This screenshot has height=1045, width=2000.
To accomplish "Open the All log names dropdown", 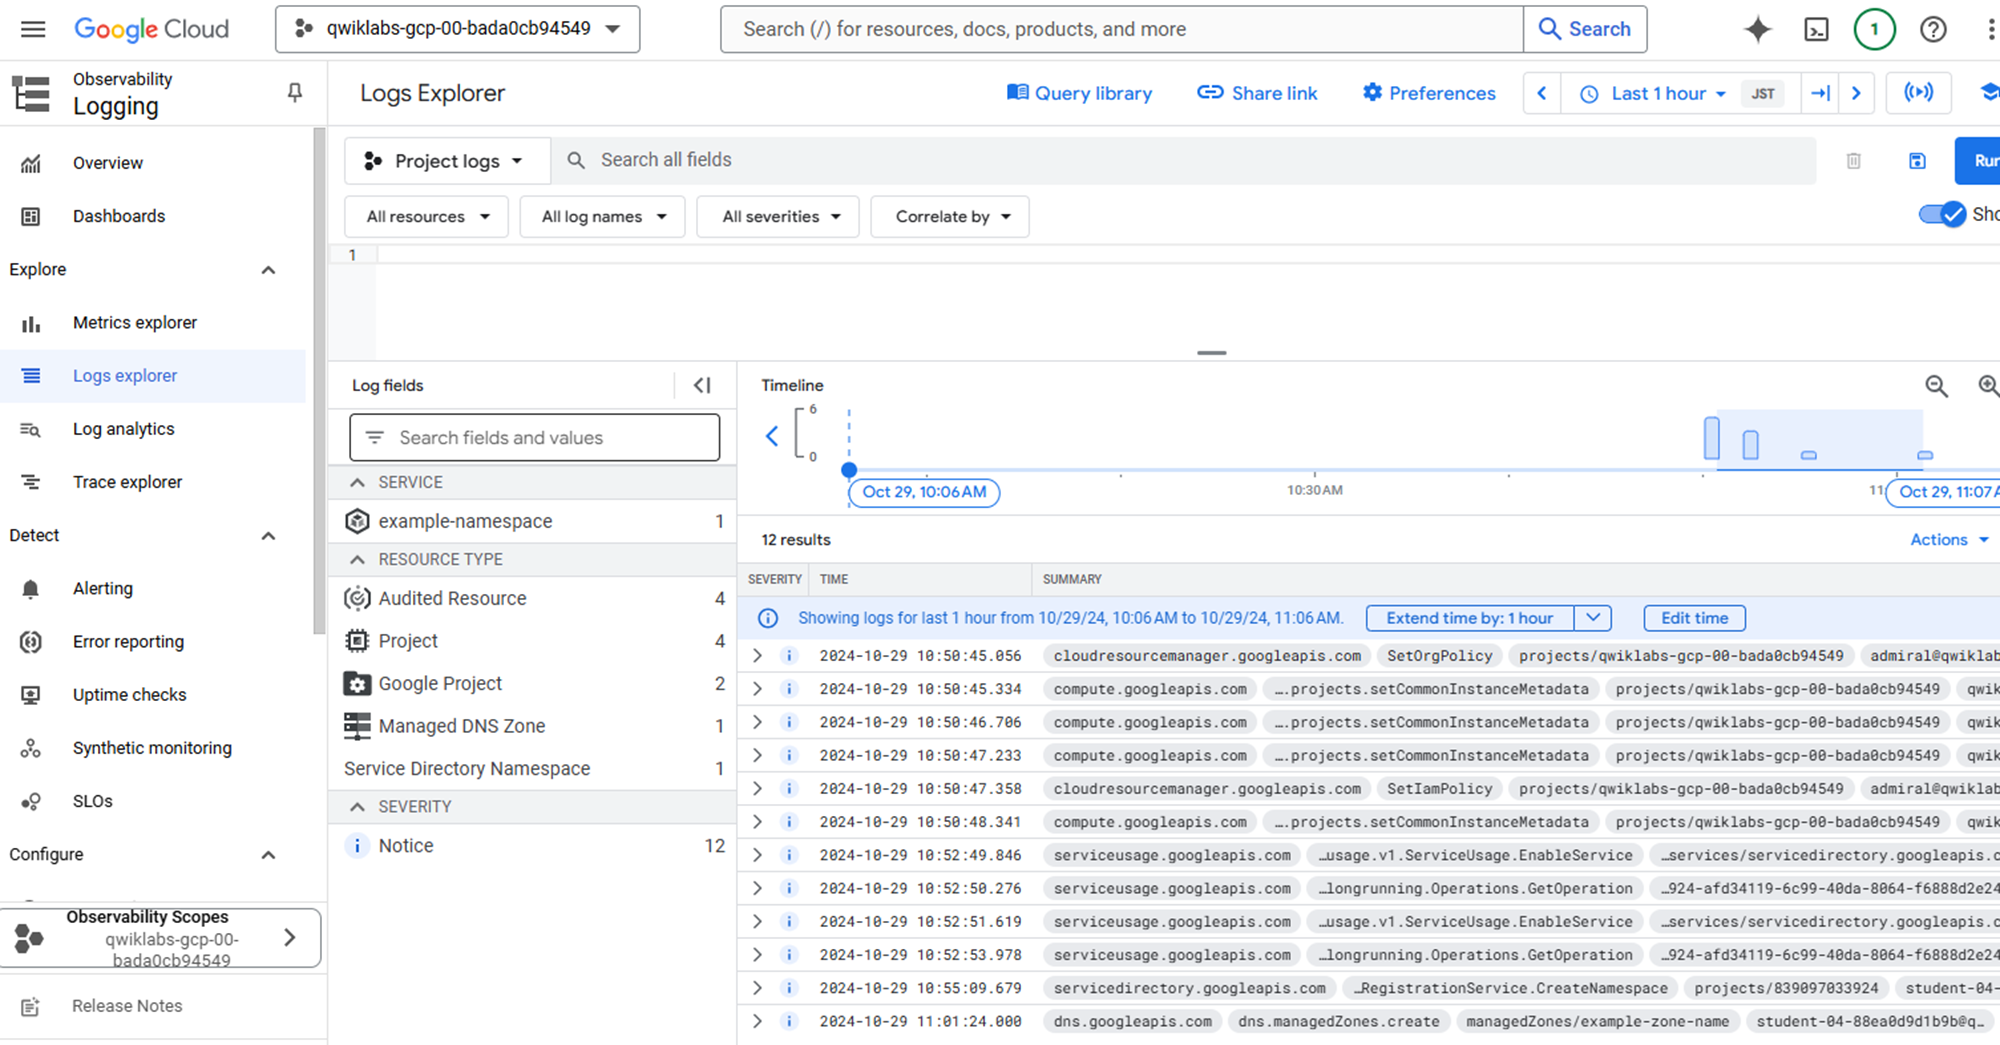I will 603,217.
